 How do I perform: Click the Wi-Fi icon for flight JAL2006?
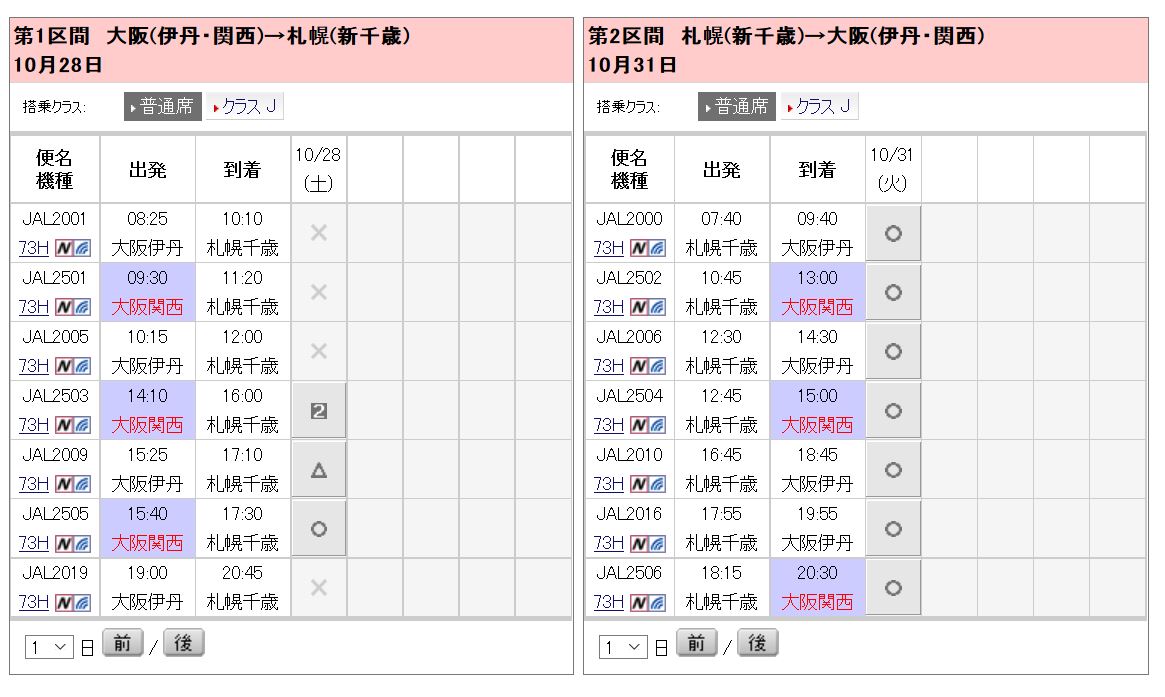657,366
